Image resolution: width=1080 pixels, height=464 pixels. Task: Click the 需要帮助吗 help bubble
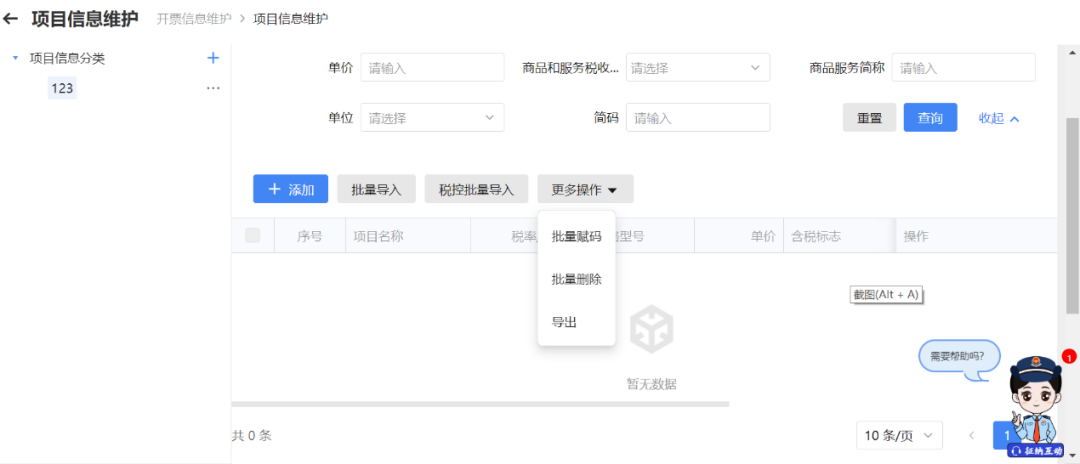[957, 356]
